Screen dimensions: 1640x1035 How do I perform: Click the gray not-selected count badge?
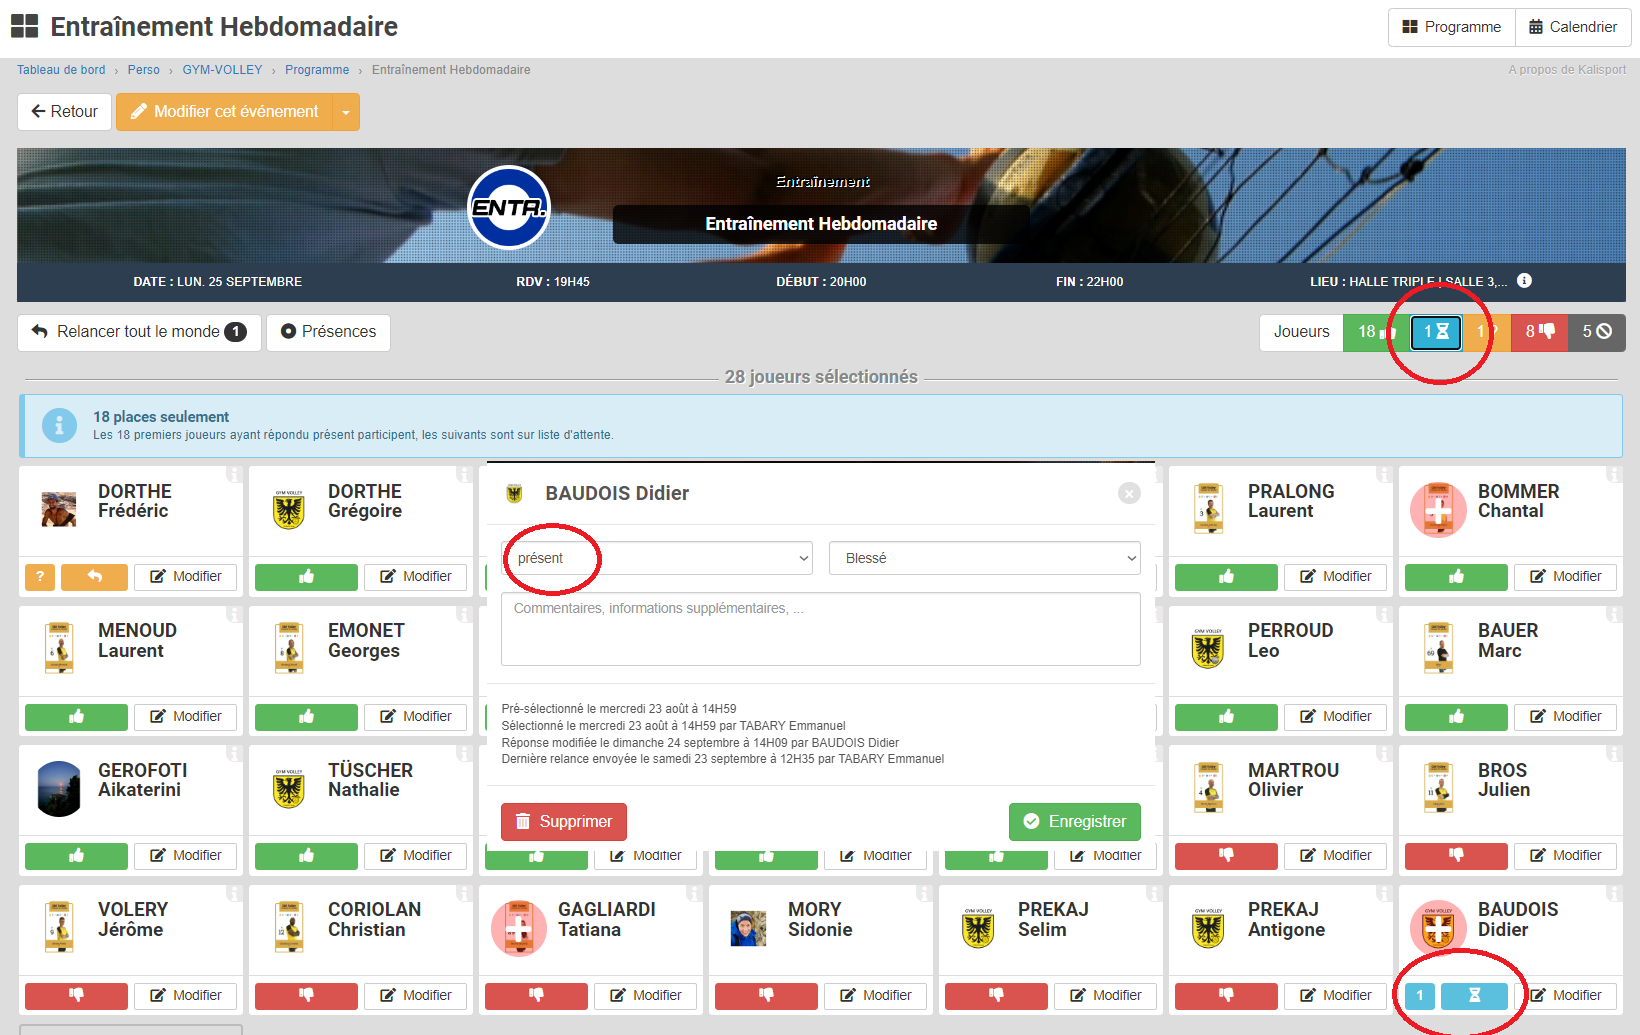(x=1596, y=332)
